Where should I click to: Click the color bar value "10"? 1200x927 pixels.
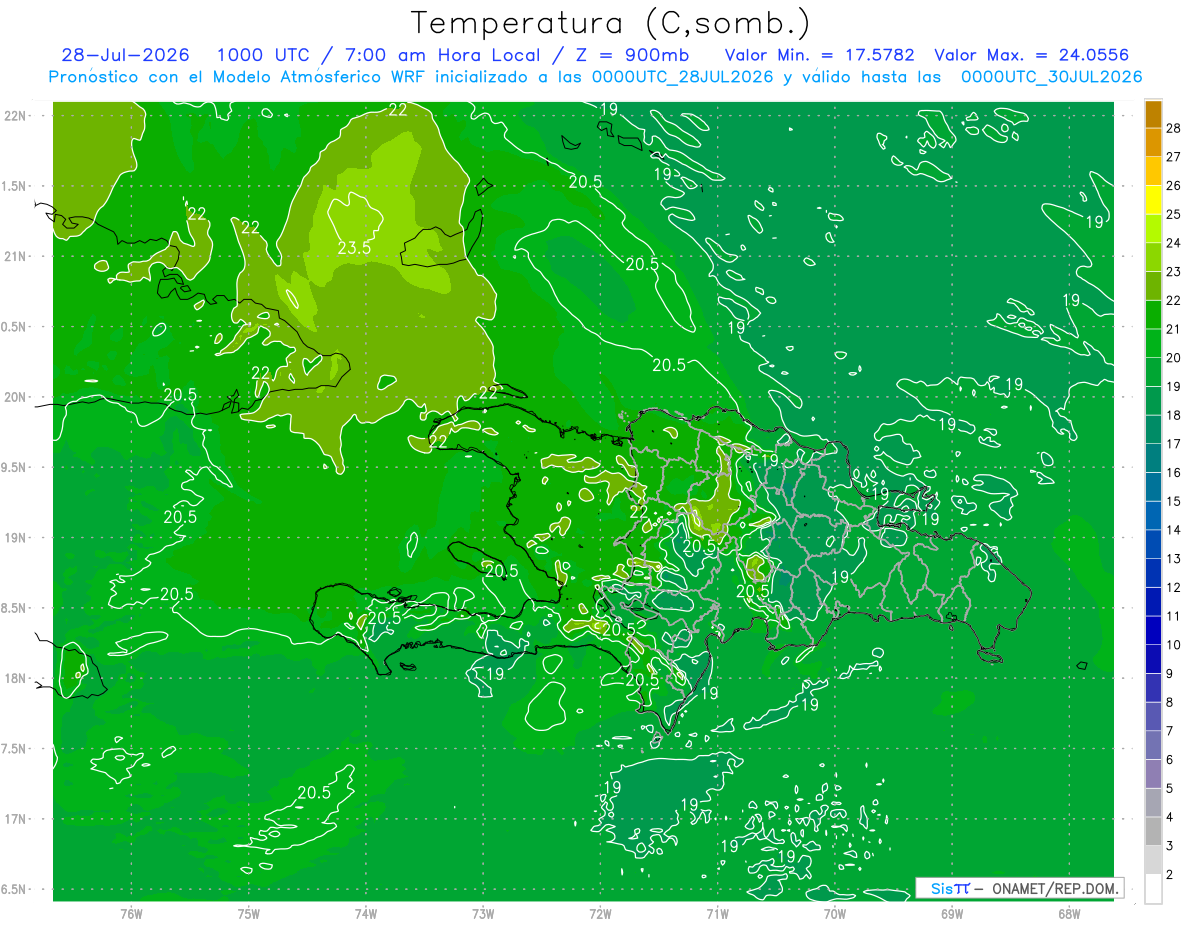1174,645
